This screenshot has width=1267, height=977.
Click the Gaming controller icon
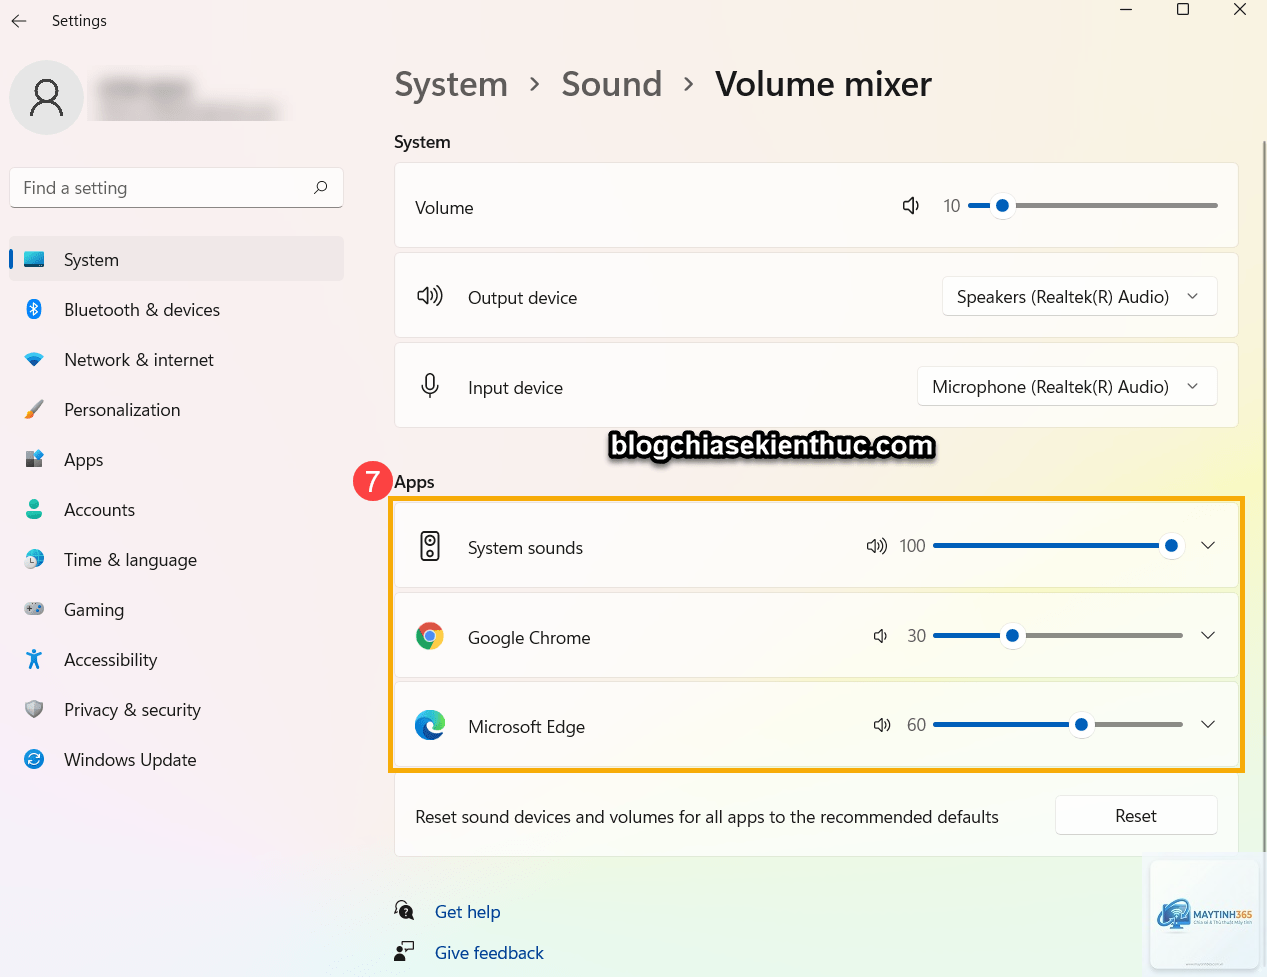point(34,609)
